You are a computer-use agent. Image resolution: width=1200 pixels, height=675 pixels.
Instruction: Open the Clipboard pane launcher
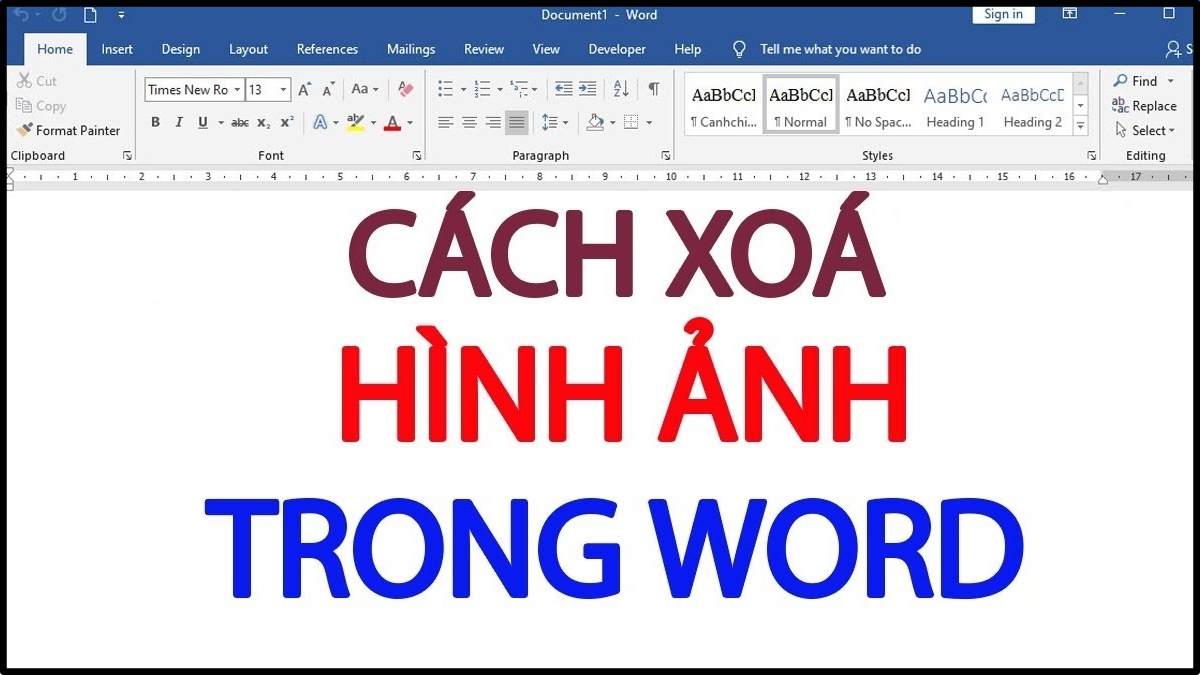(127, 156)
